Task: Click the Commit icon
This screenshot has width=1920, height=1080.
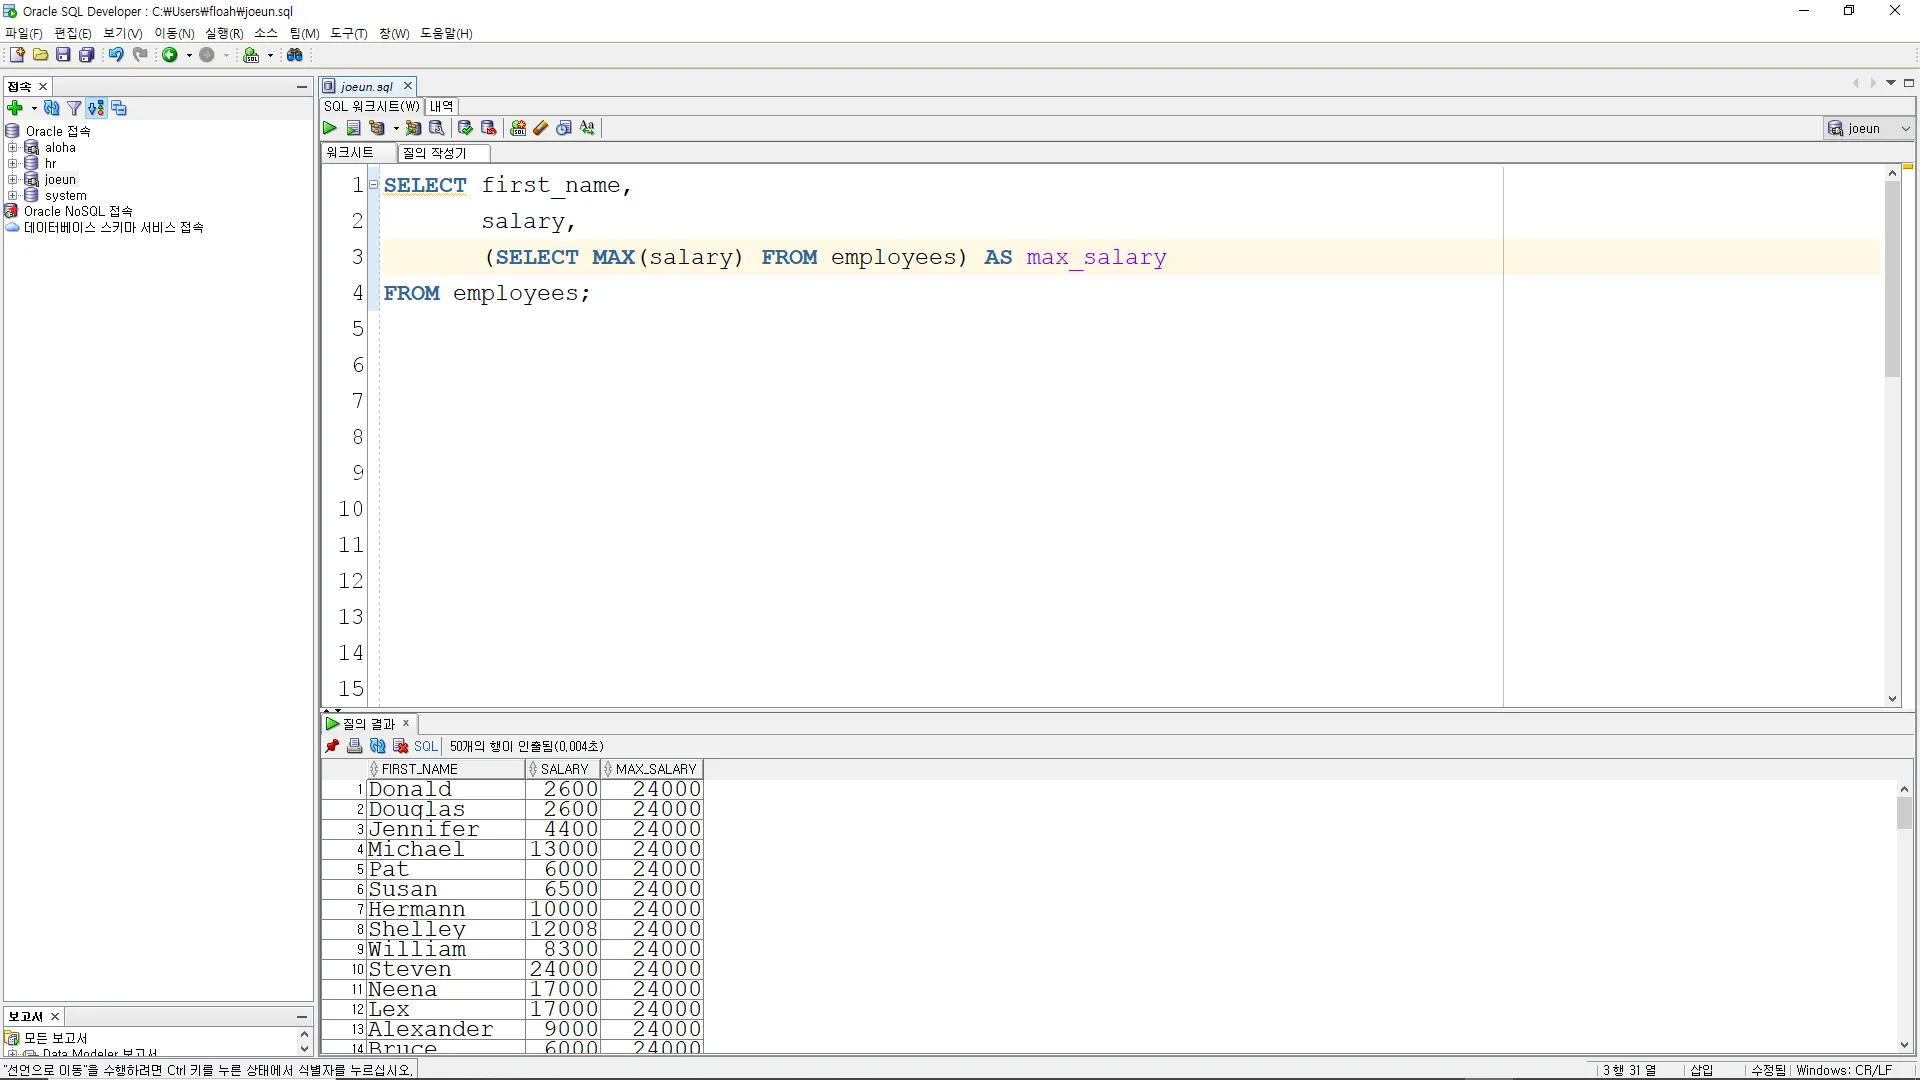Action: pos(465,128)
